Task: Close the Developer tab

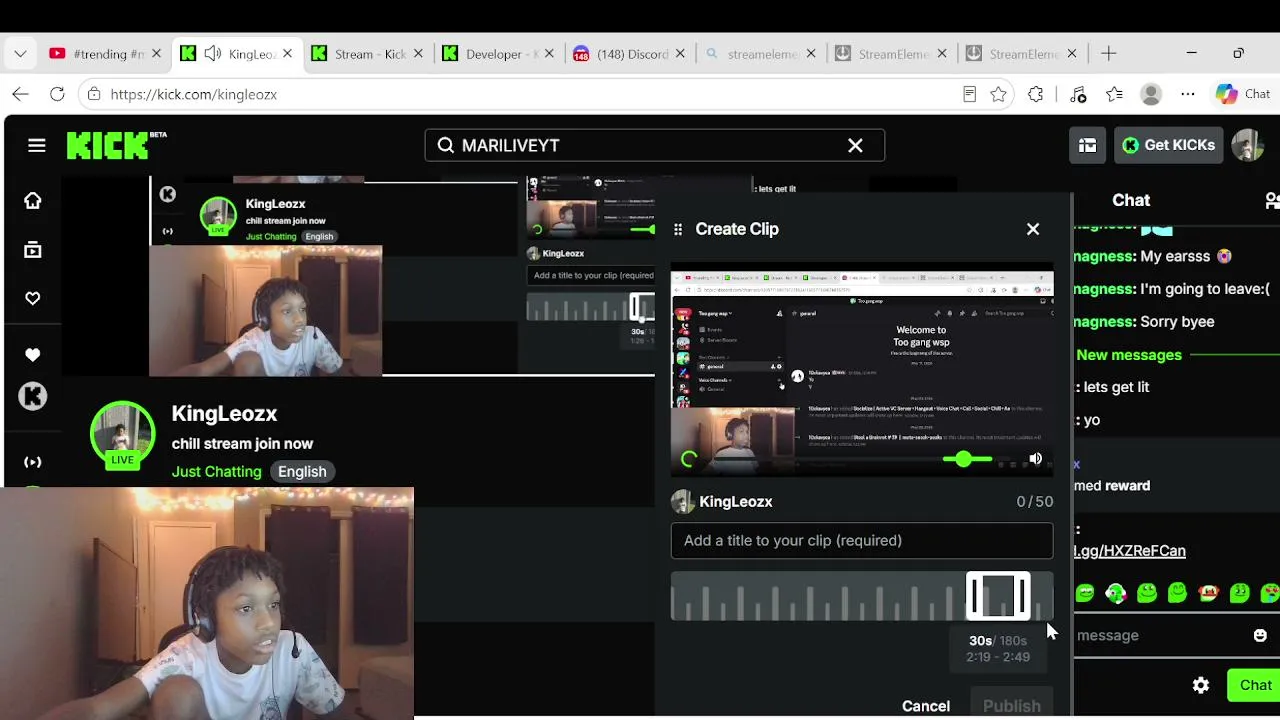Action: (x=549, y=54)
